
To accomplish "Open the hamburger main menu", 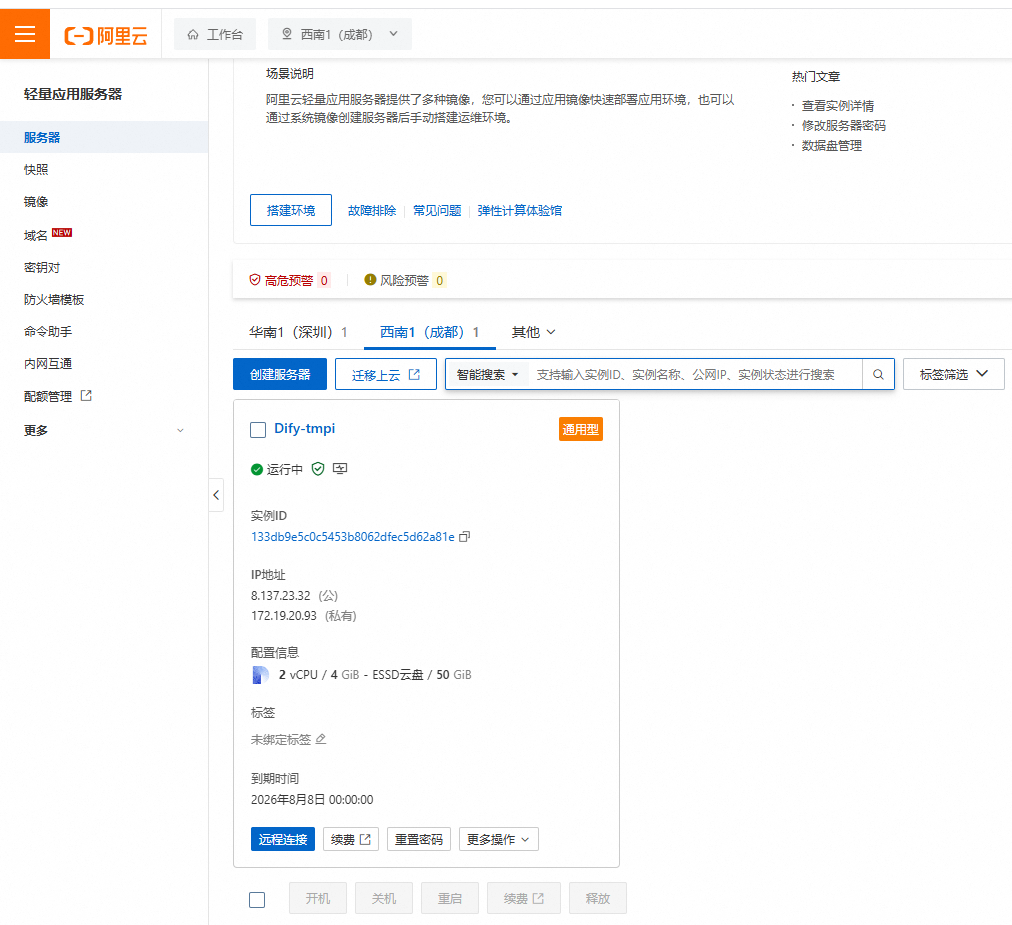I will tap(25, 34).
